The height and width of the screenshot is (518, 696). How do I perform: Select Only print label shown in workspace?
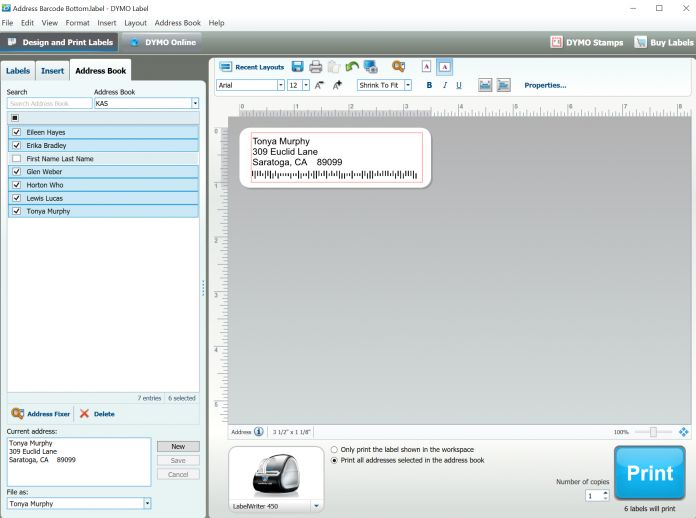coord(334,450)
